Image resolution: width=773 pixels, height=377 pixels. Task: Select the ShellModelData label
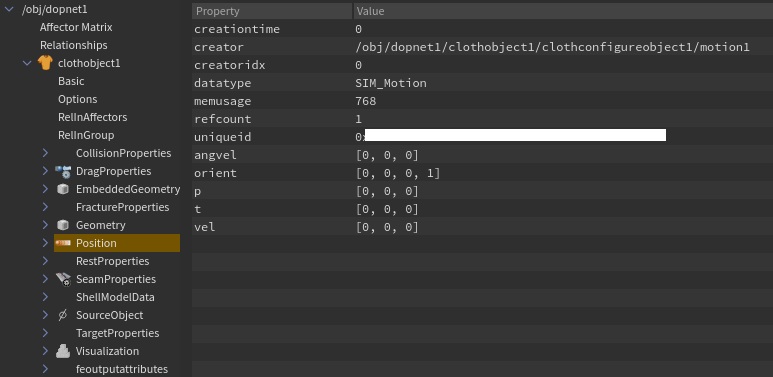tap(115, 297)
